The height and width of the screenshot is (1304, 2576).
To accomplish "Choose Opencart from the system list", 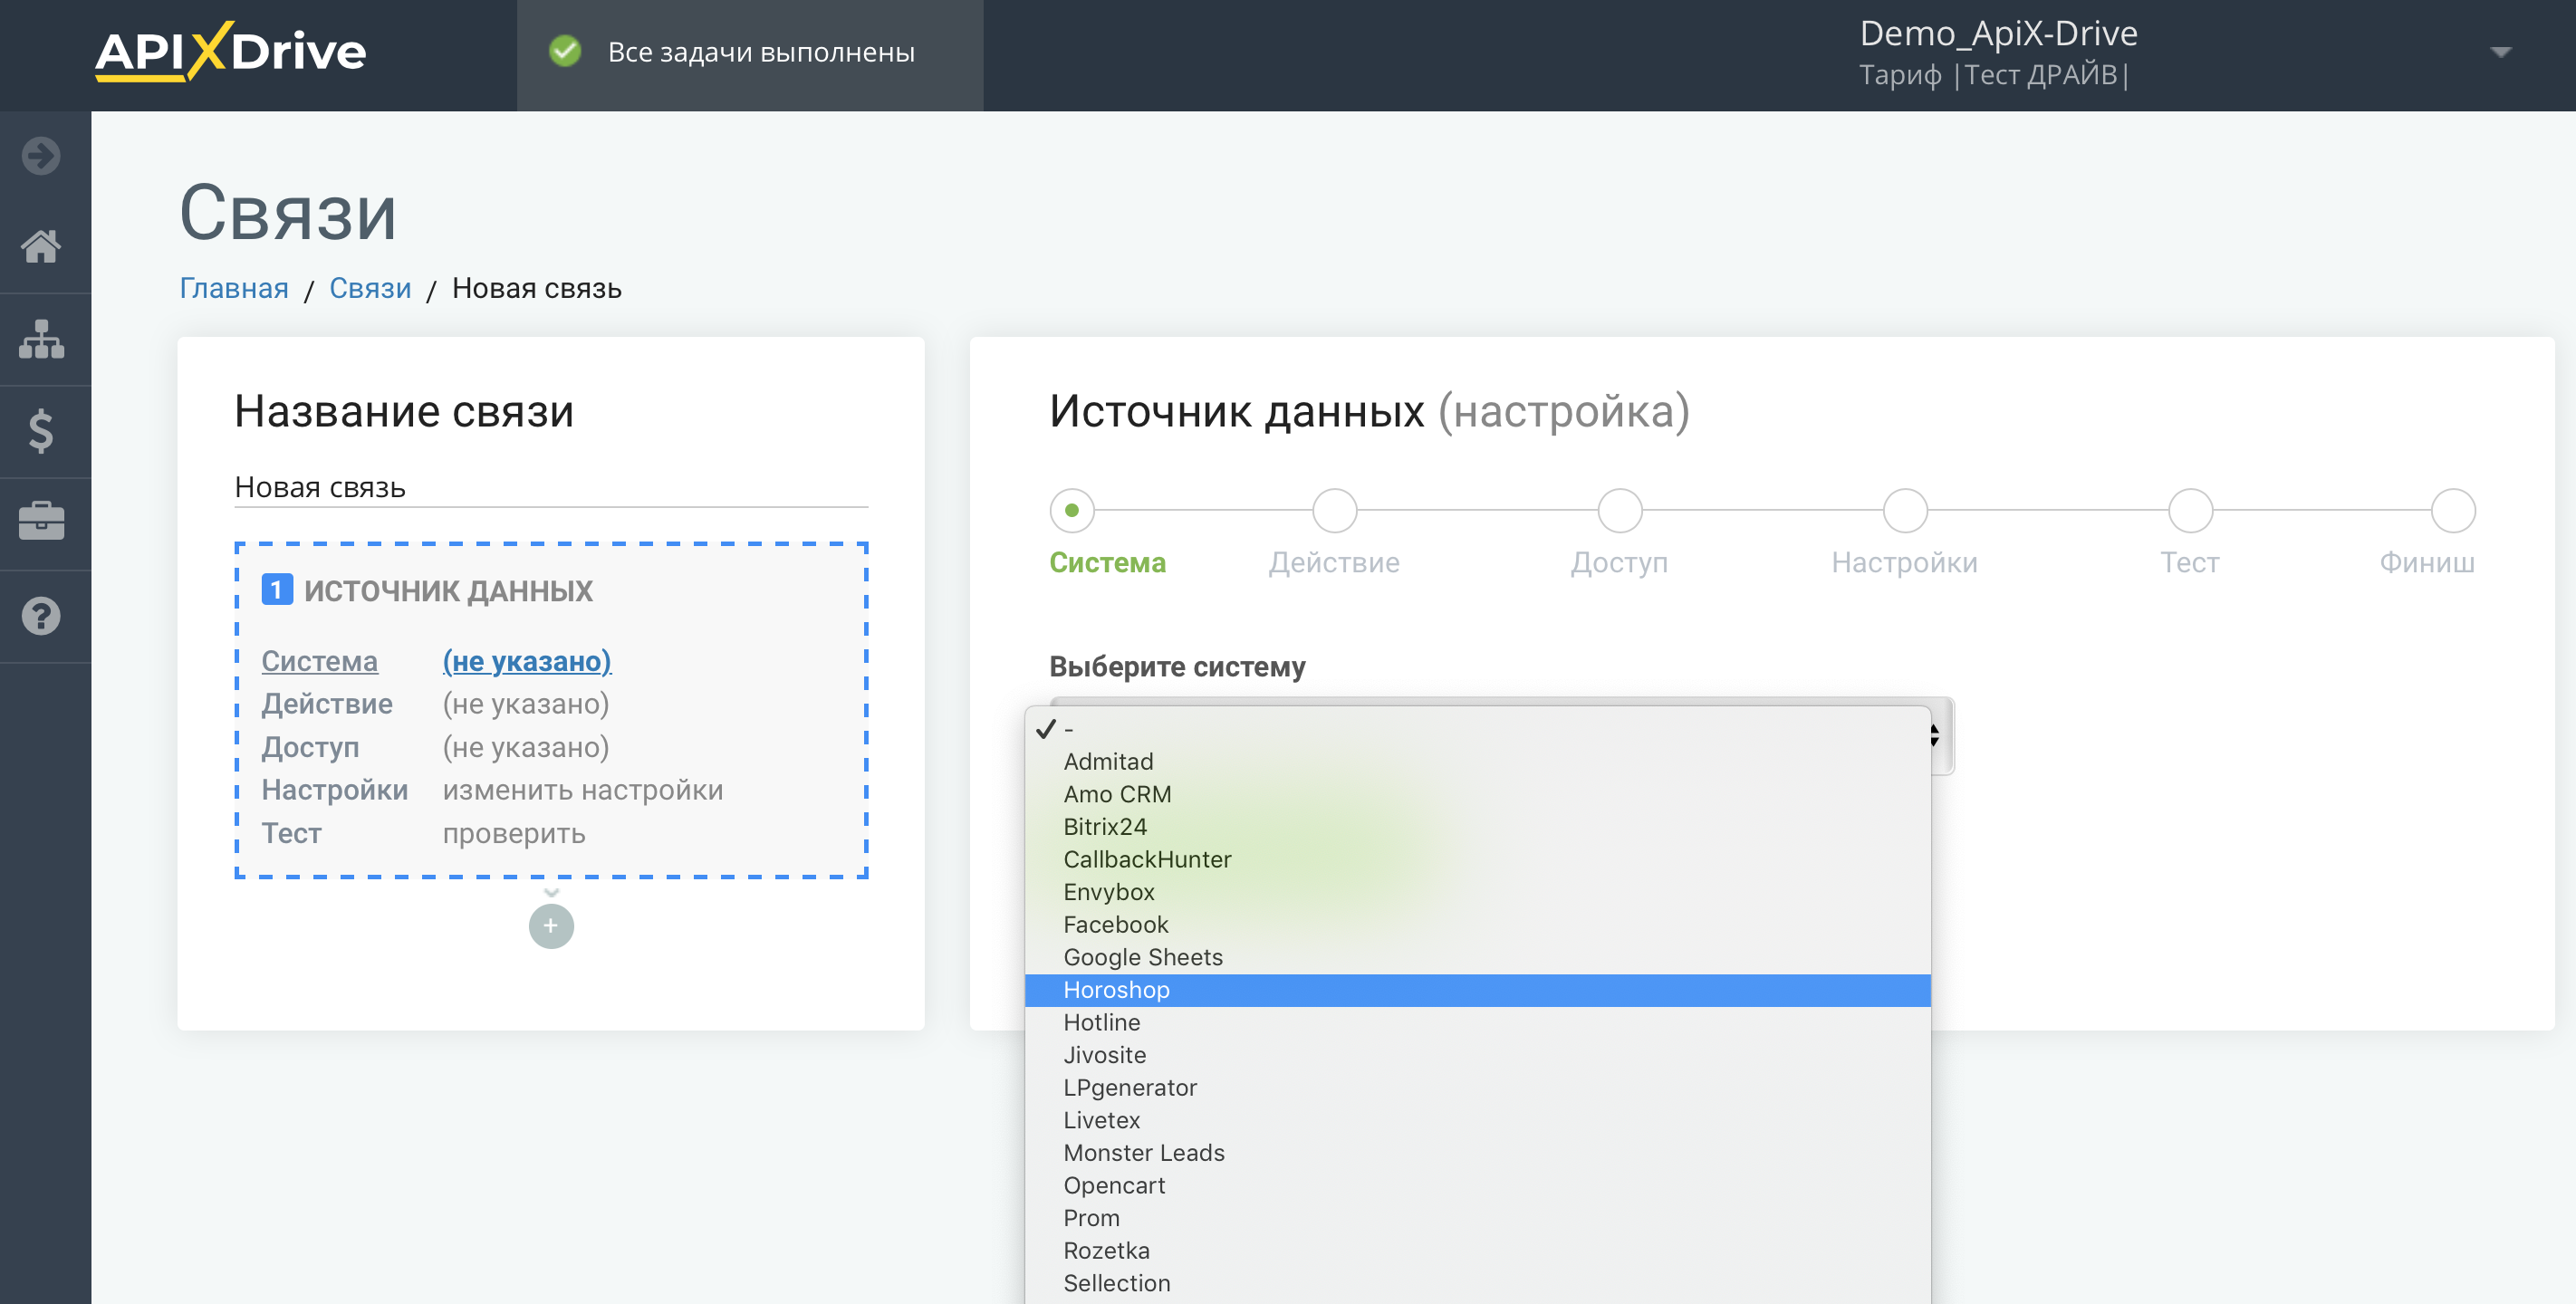I will (1477, 1186).
